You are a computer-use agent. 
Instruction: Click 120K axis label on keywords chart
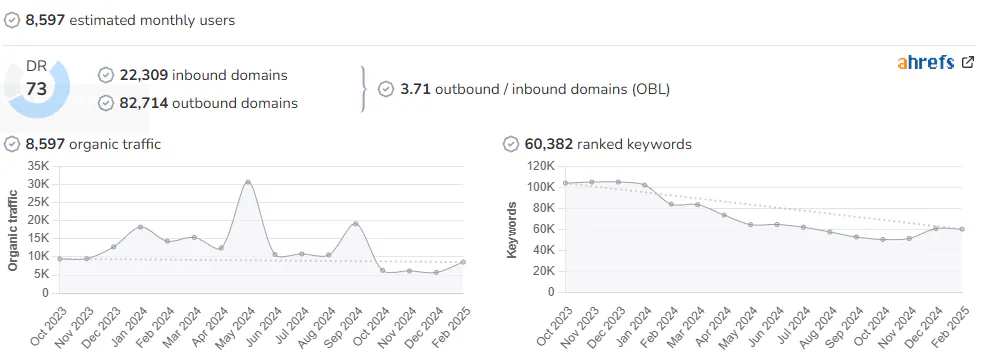pos(541,166)
